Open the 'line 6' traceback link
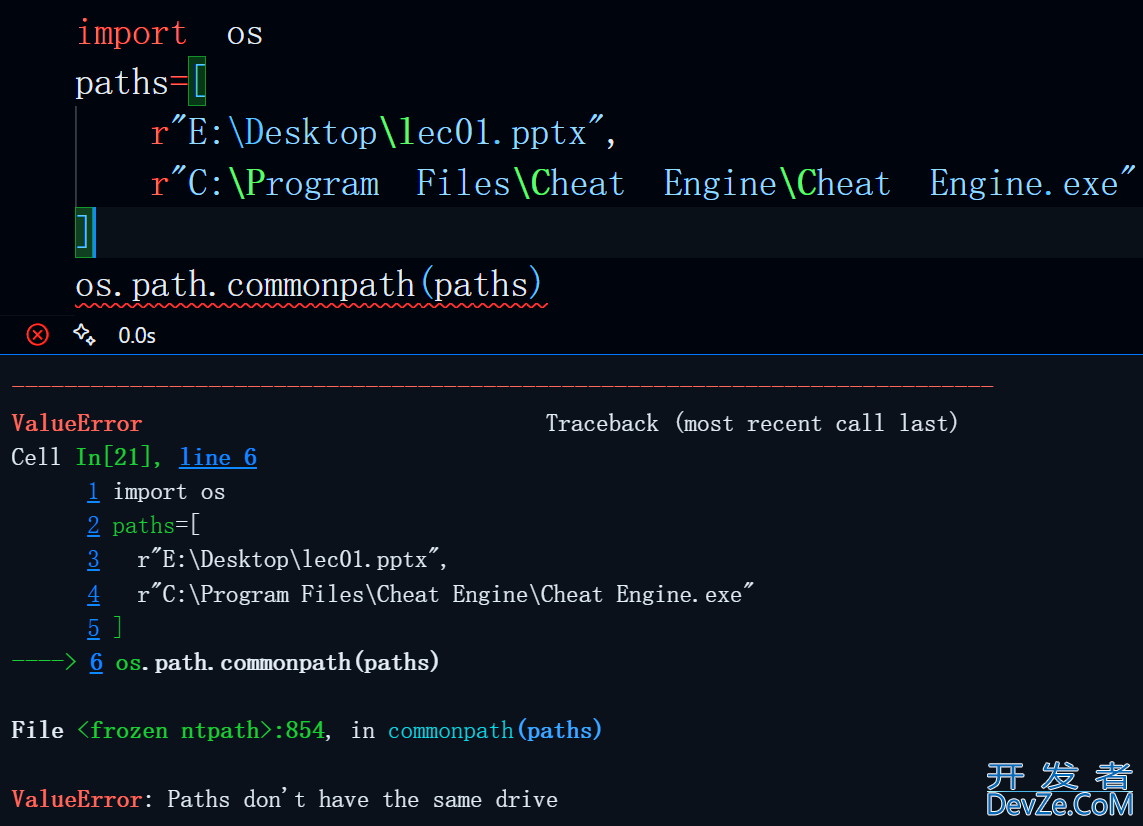The height and width of the screenshot is (826, 1143). click(218, 457)
